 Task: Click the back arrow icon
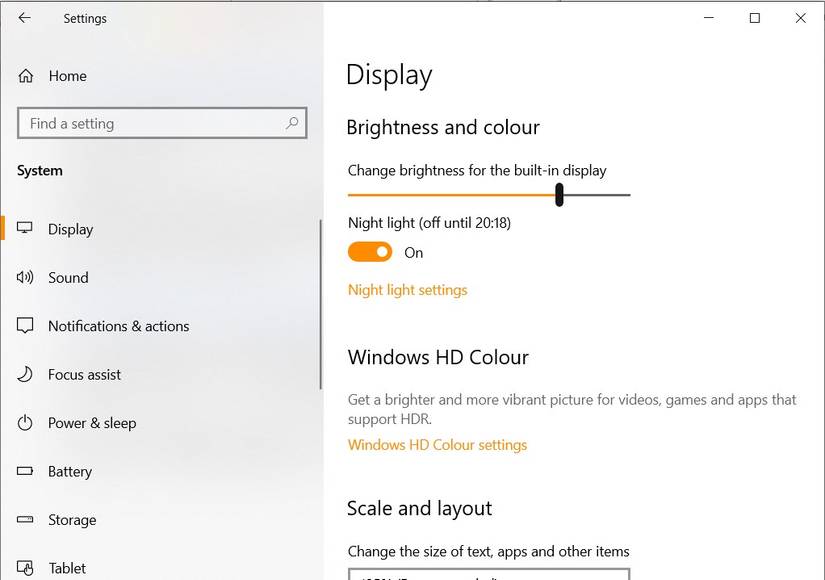tap(24, 18)
